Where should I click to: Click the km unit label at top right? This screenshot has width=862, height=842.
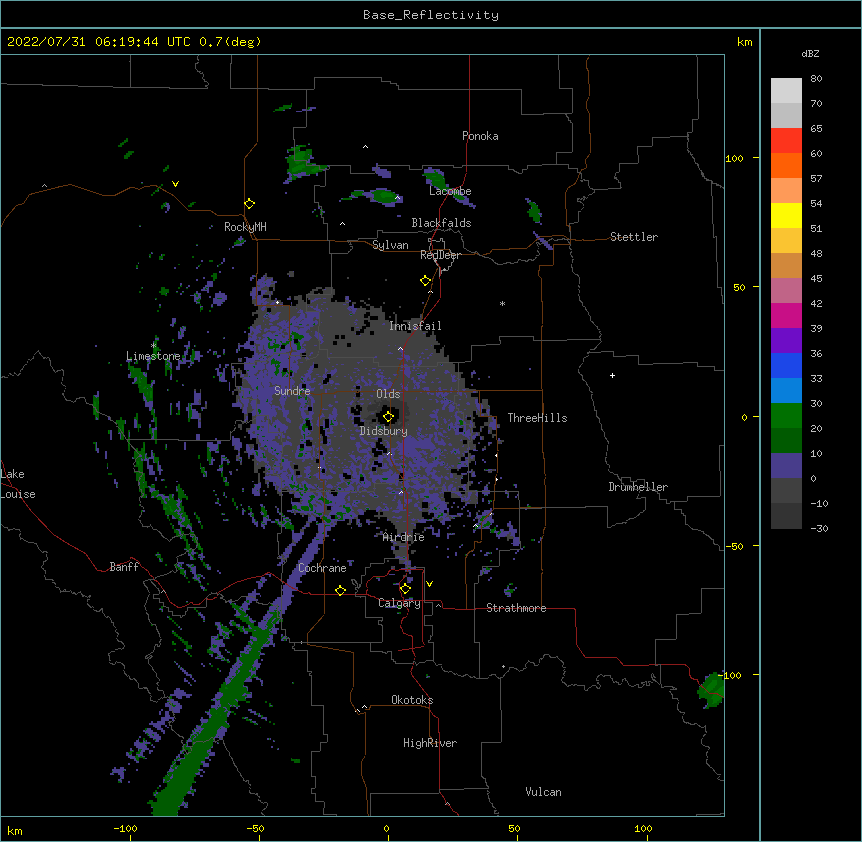click(744, 42)
